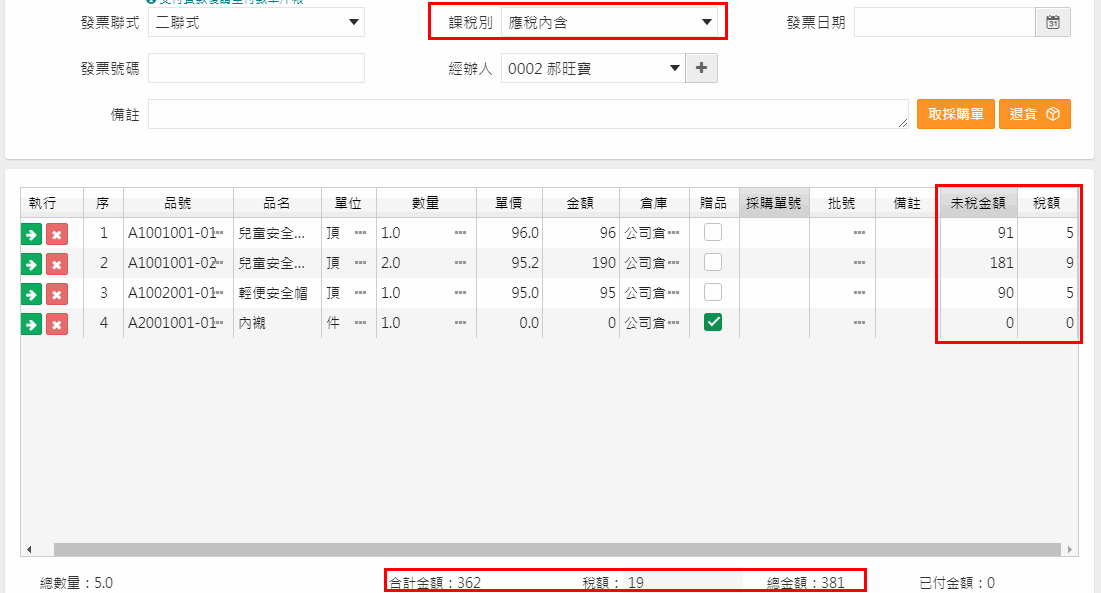Open warehouse lookup ellipsis in row 3
Image resolution: width=1101 pixels, height=593 pixels.
[x=673, y=293]
